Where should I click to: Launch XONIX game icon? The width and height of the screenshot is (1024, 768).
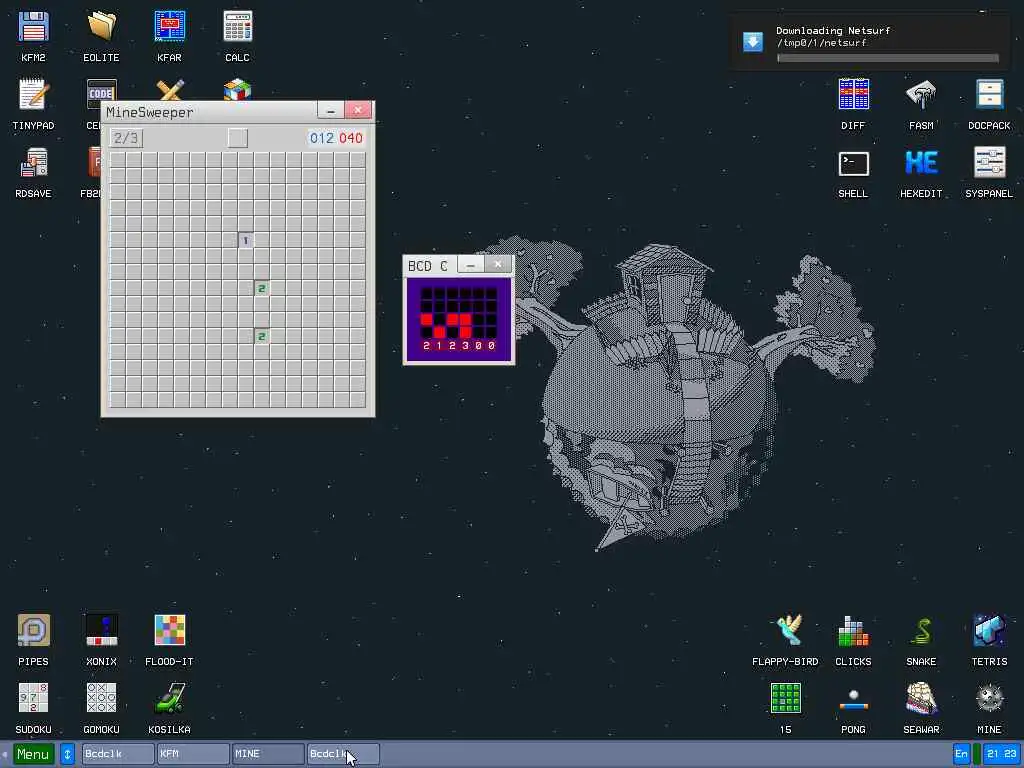101,640
